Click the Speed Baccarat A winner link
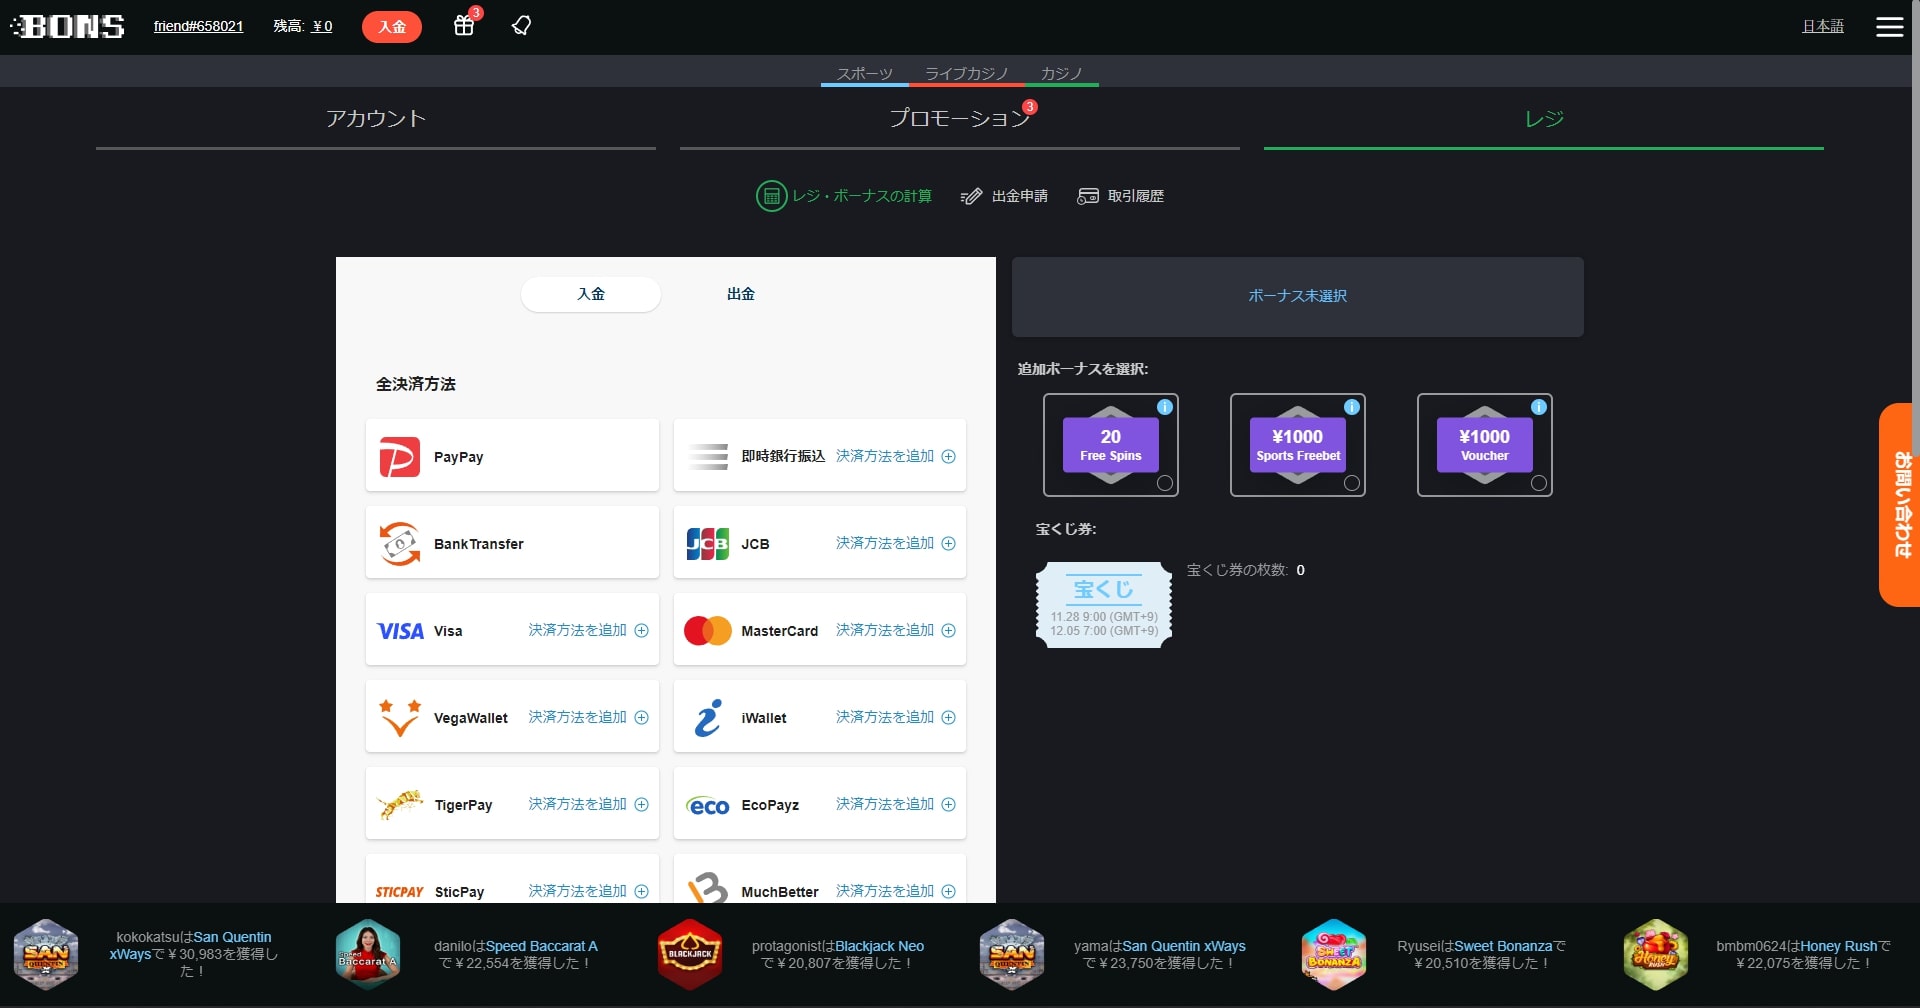Image resolution: width=1920 pixels, height=1008 pixels. 542,946
